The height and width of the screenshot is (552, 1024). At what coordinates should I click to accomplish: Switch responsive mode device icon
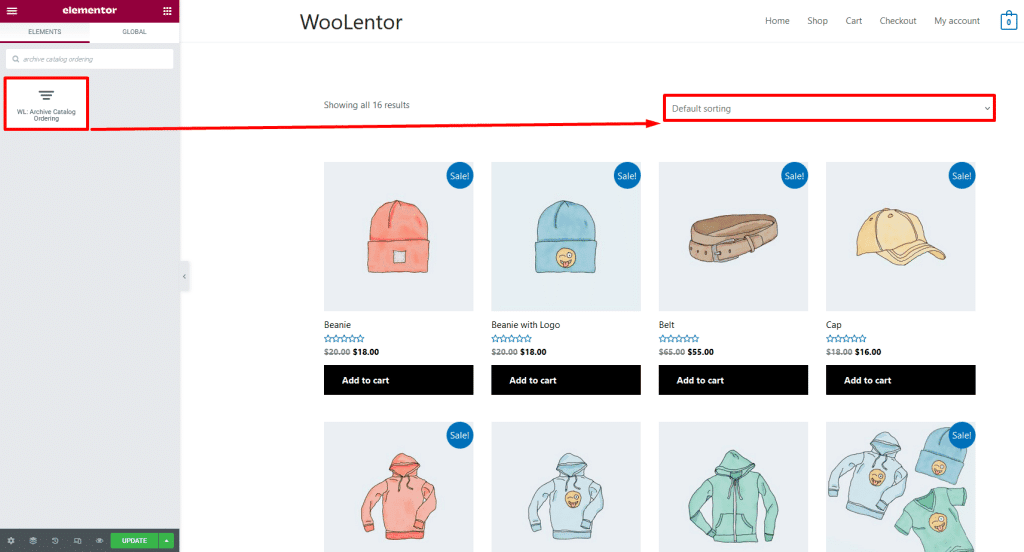[x=77, y=541]
